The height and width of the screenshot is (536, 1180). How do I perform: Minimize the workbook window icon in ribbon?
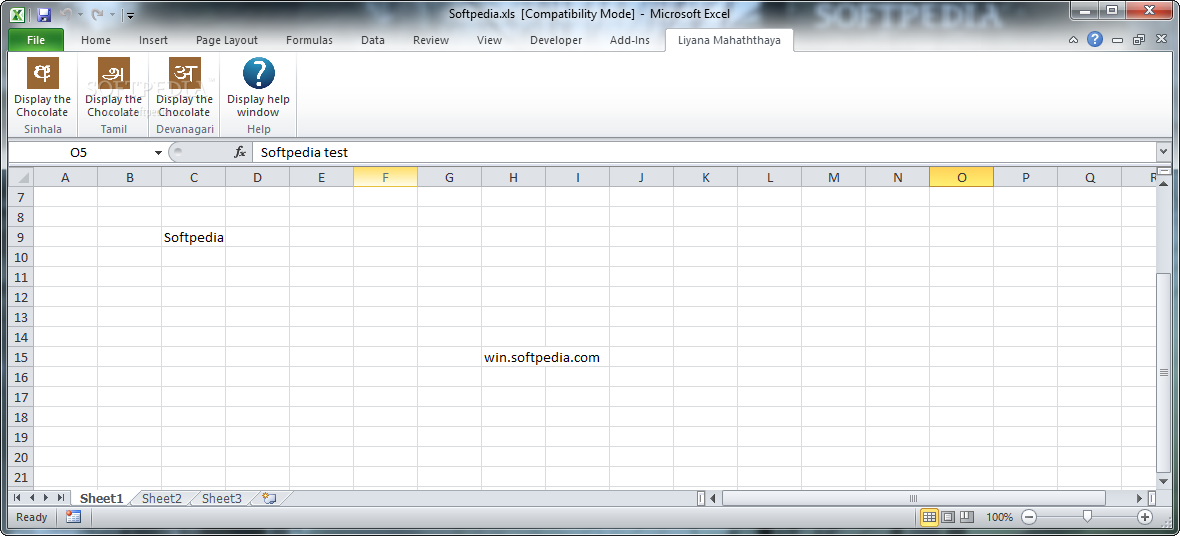[x=1117, y=40]
